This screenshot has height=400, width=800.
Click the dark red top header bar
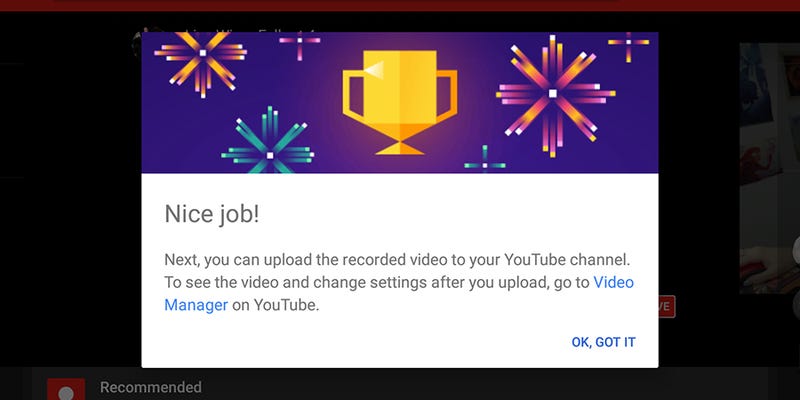[x=400, y=6]
